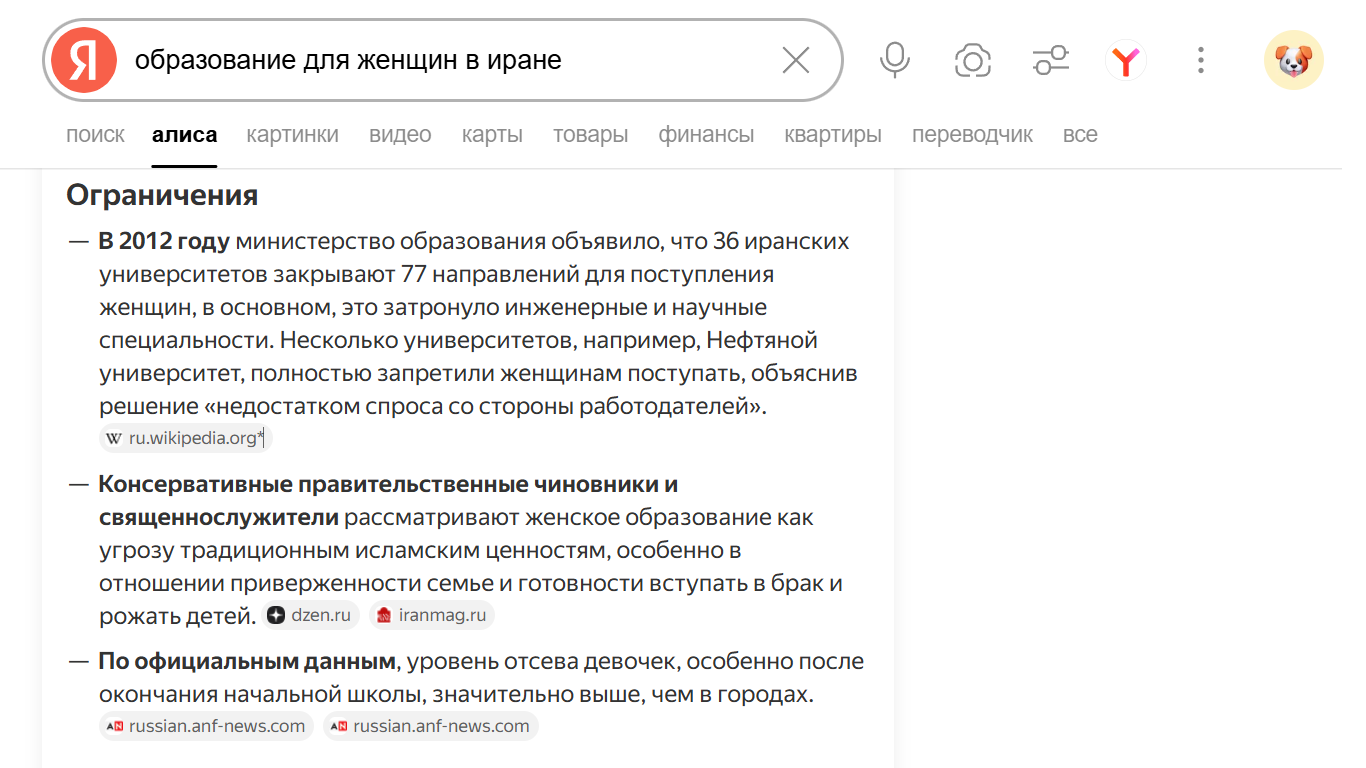Open the финансы tab
Image resolution: width=1366 pixels, height=768 pixels.
tap(706, 135)
